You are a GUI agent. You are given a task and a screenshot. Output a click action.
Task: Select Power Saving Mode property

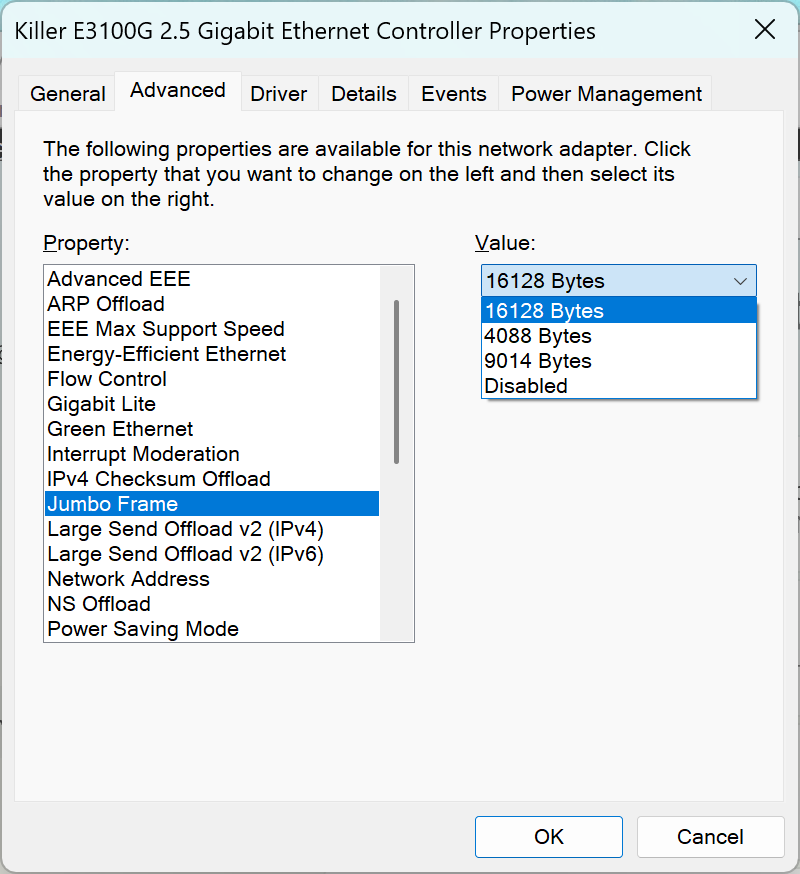[212, 629]
